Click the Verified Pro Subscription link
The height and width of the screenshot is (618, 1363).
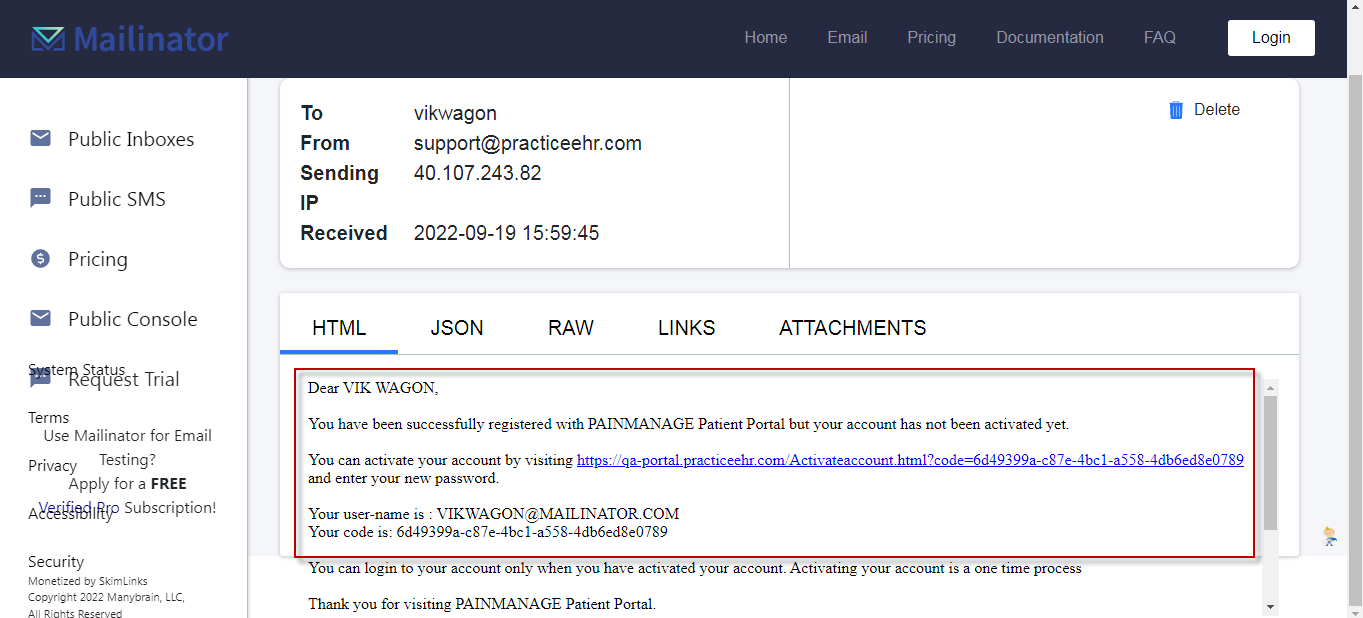point(79,508)
